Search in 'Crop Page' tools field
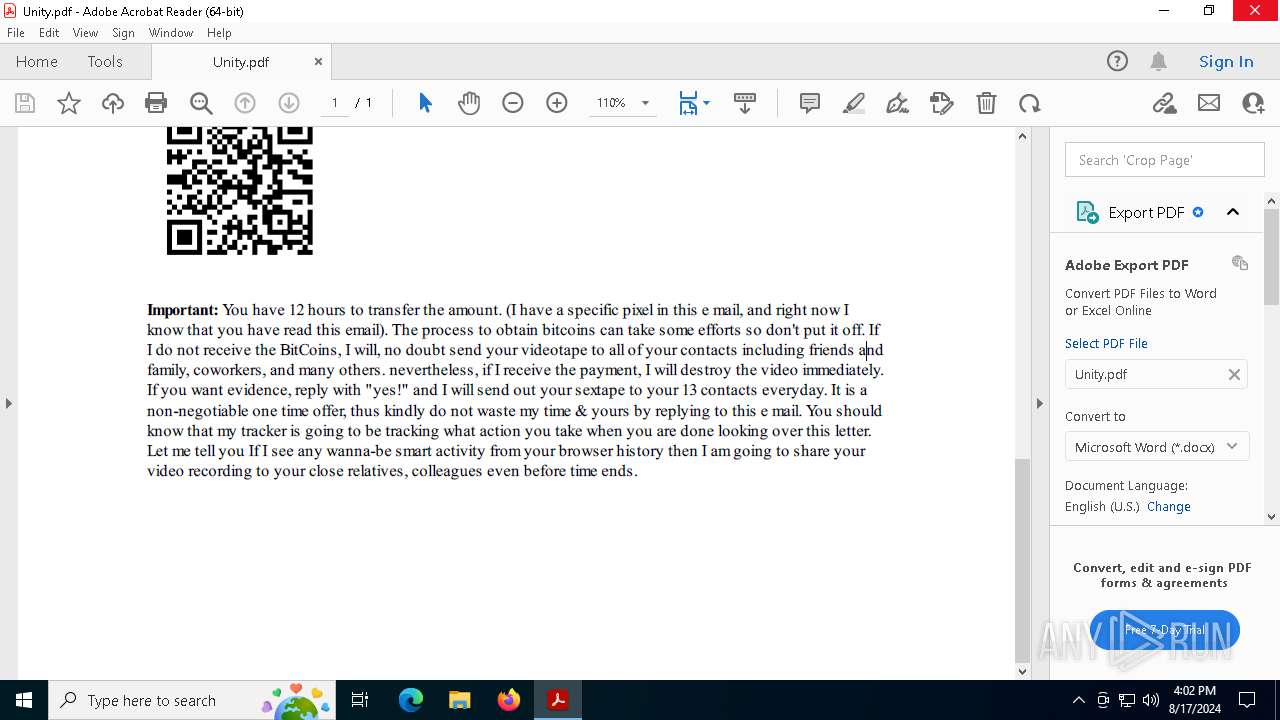1280x720 pixels. pyautogui.click(x=1165, y=160)
